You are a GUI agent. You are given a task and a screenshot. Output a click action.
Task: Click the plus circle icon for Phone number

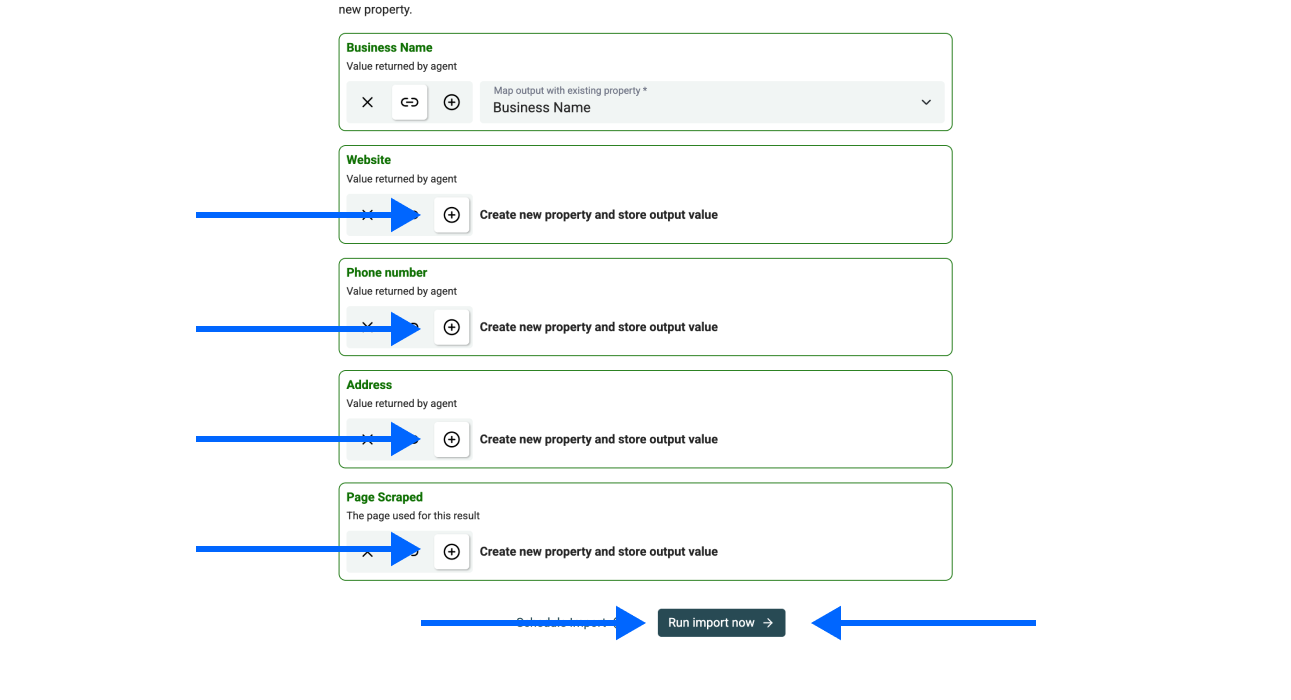pyautogui.click(x=452, y=327)
